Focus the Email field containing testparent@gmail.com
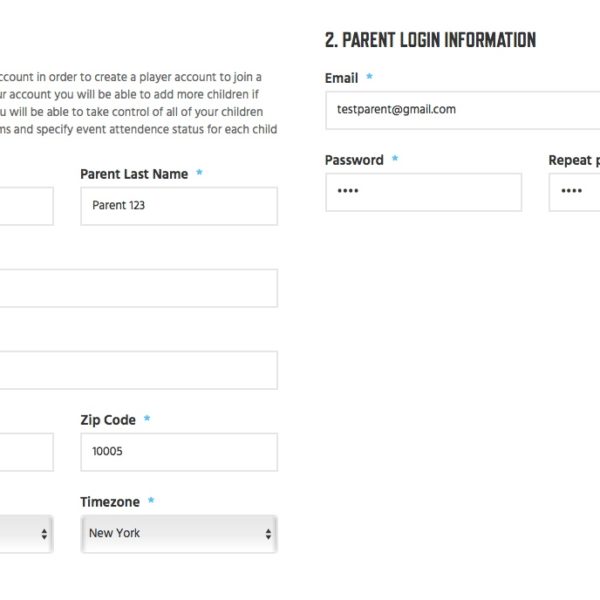This screenshot has width=600, height=600. [463, 110]
